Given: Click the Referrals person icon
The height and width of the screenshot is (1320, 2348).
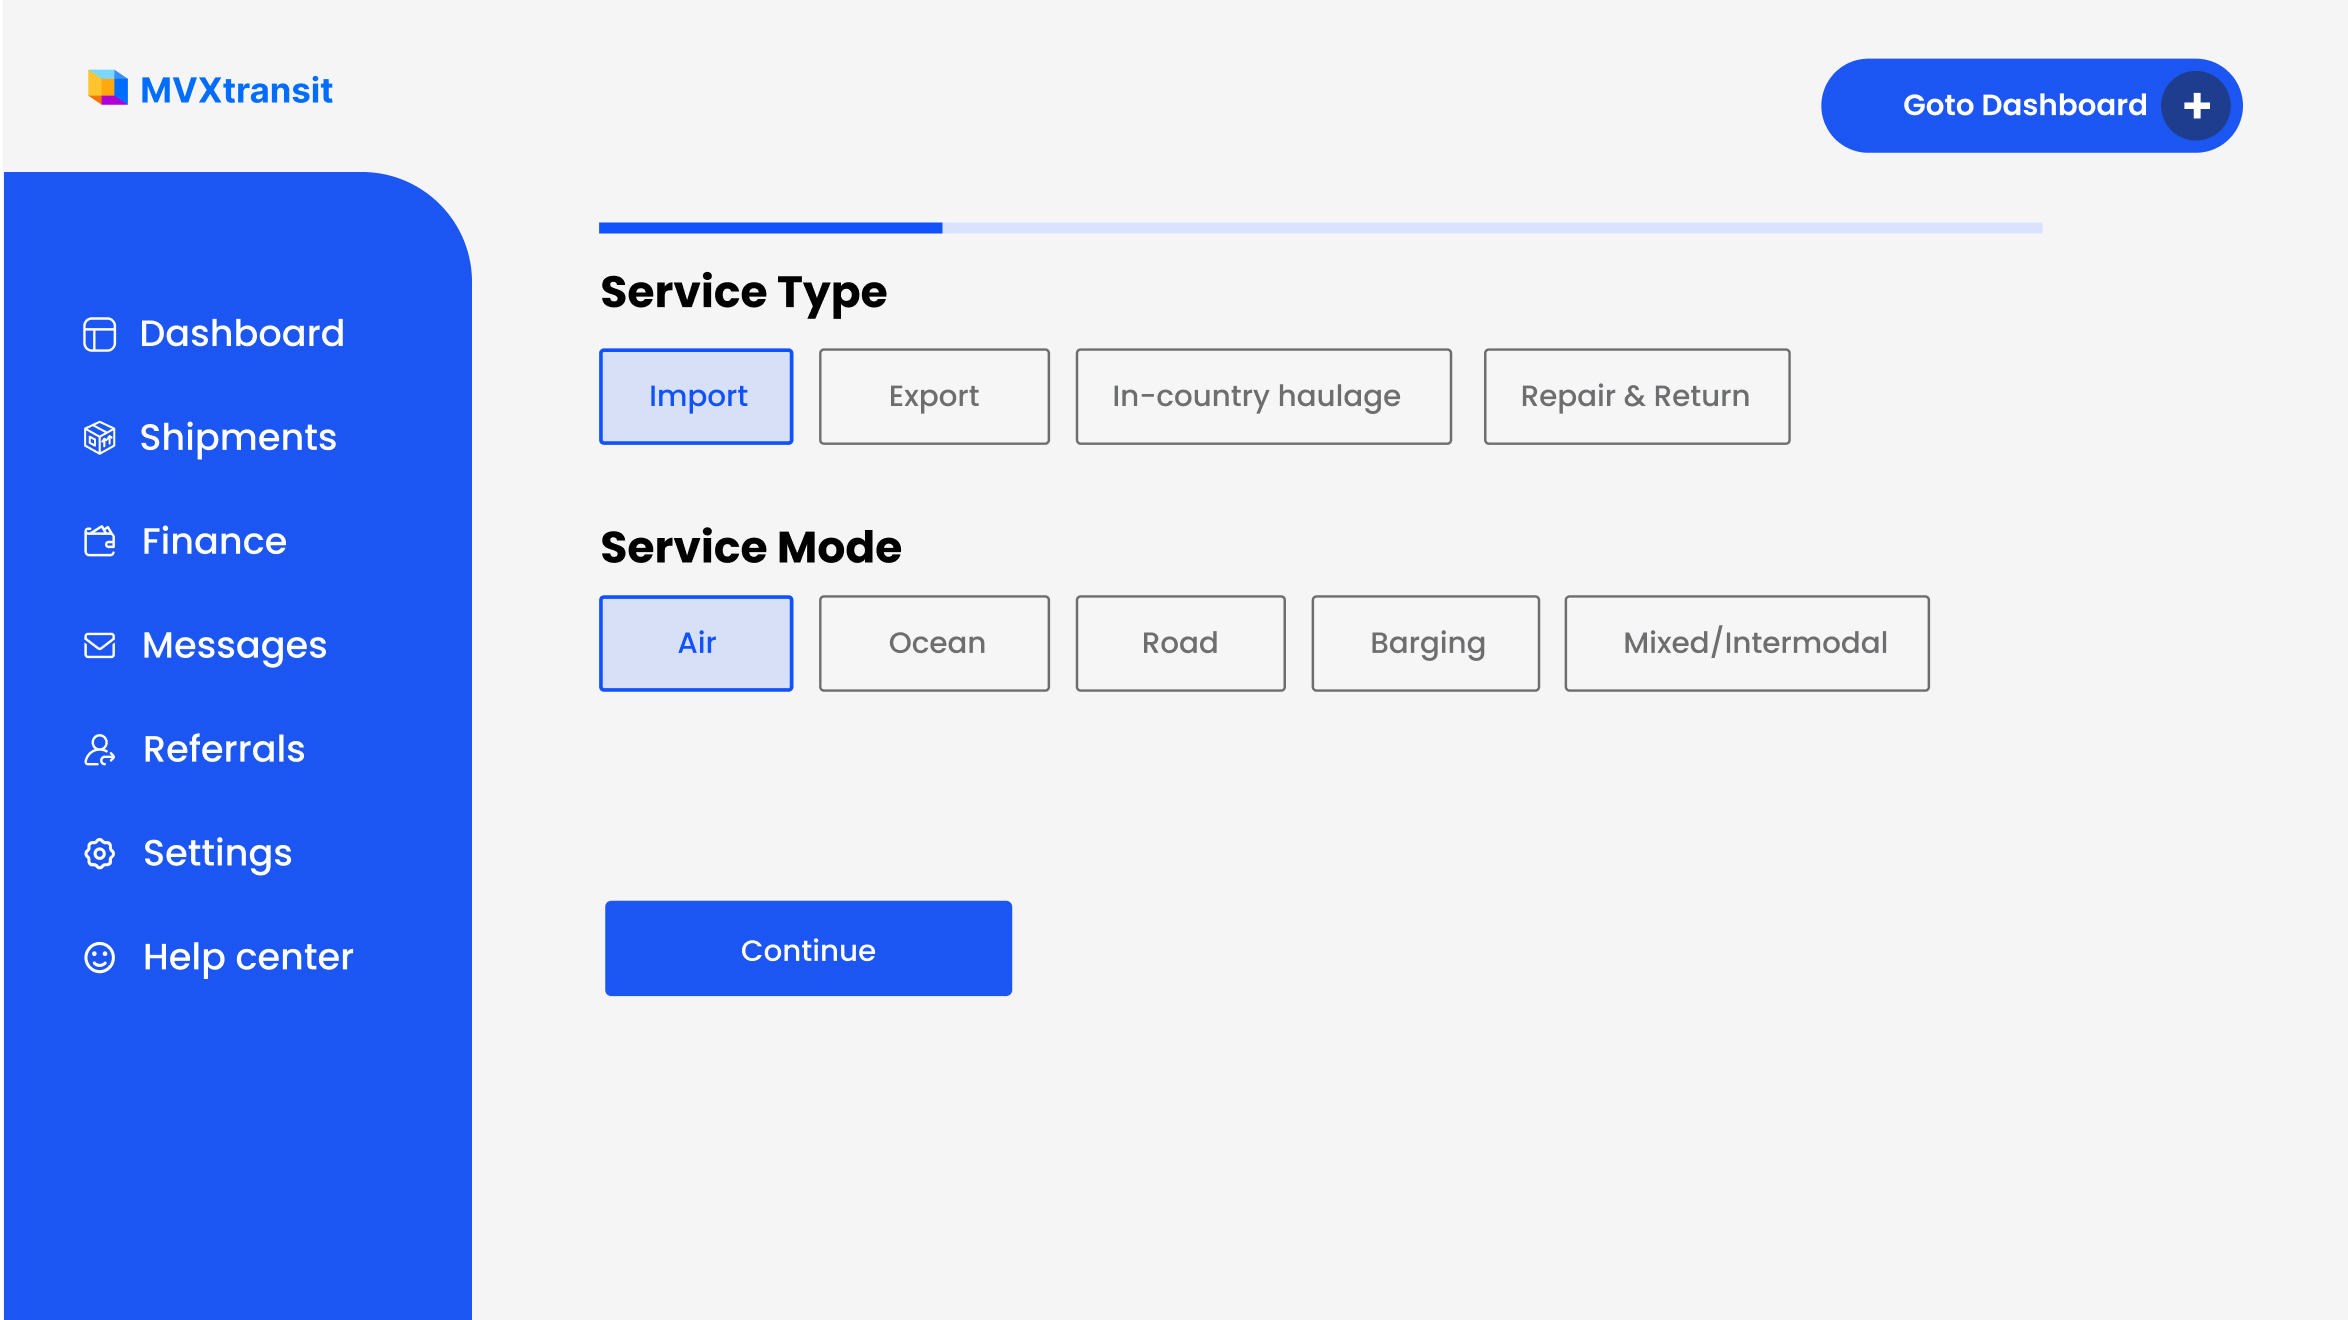Looking at the screenshot, I should pos(99,750).
